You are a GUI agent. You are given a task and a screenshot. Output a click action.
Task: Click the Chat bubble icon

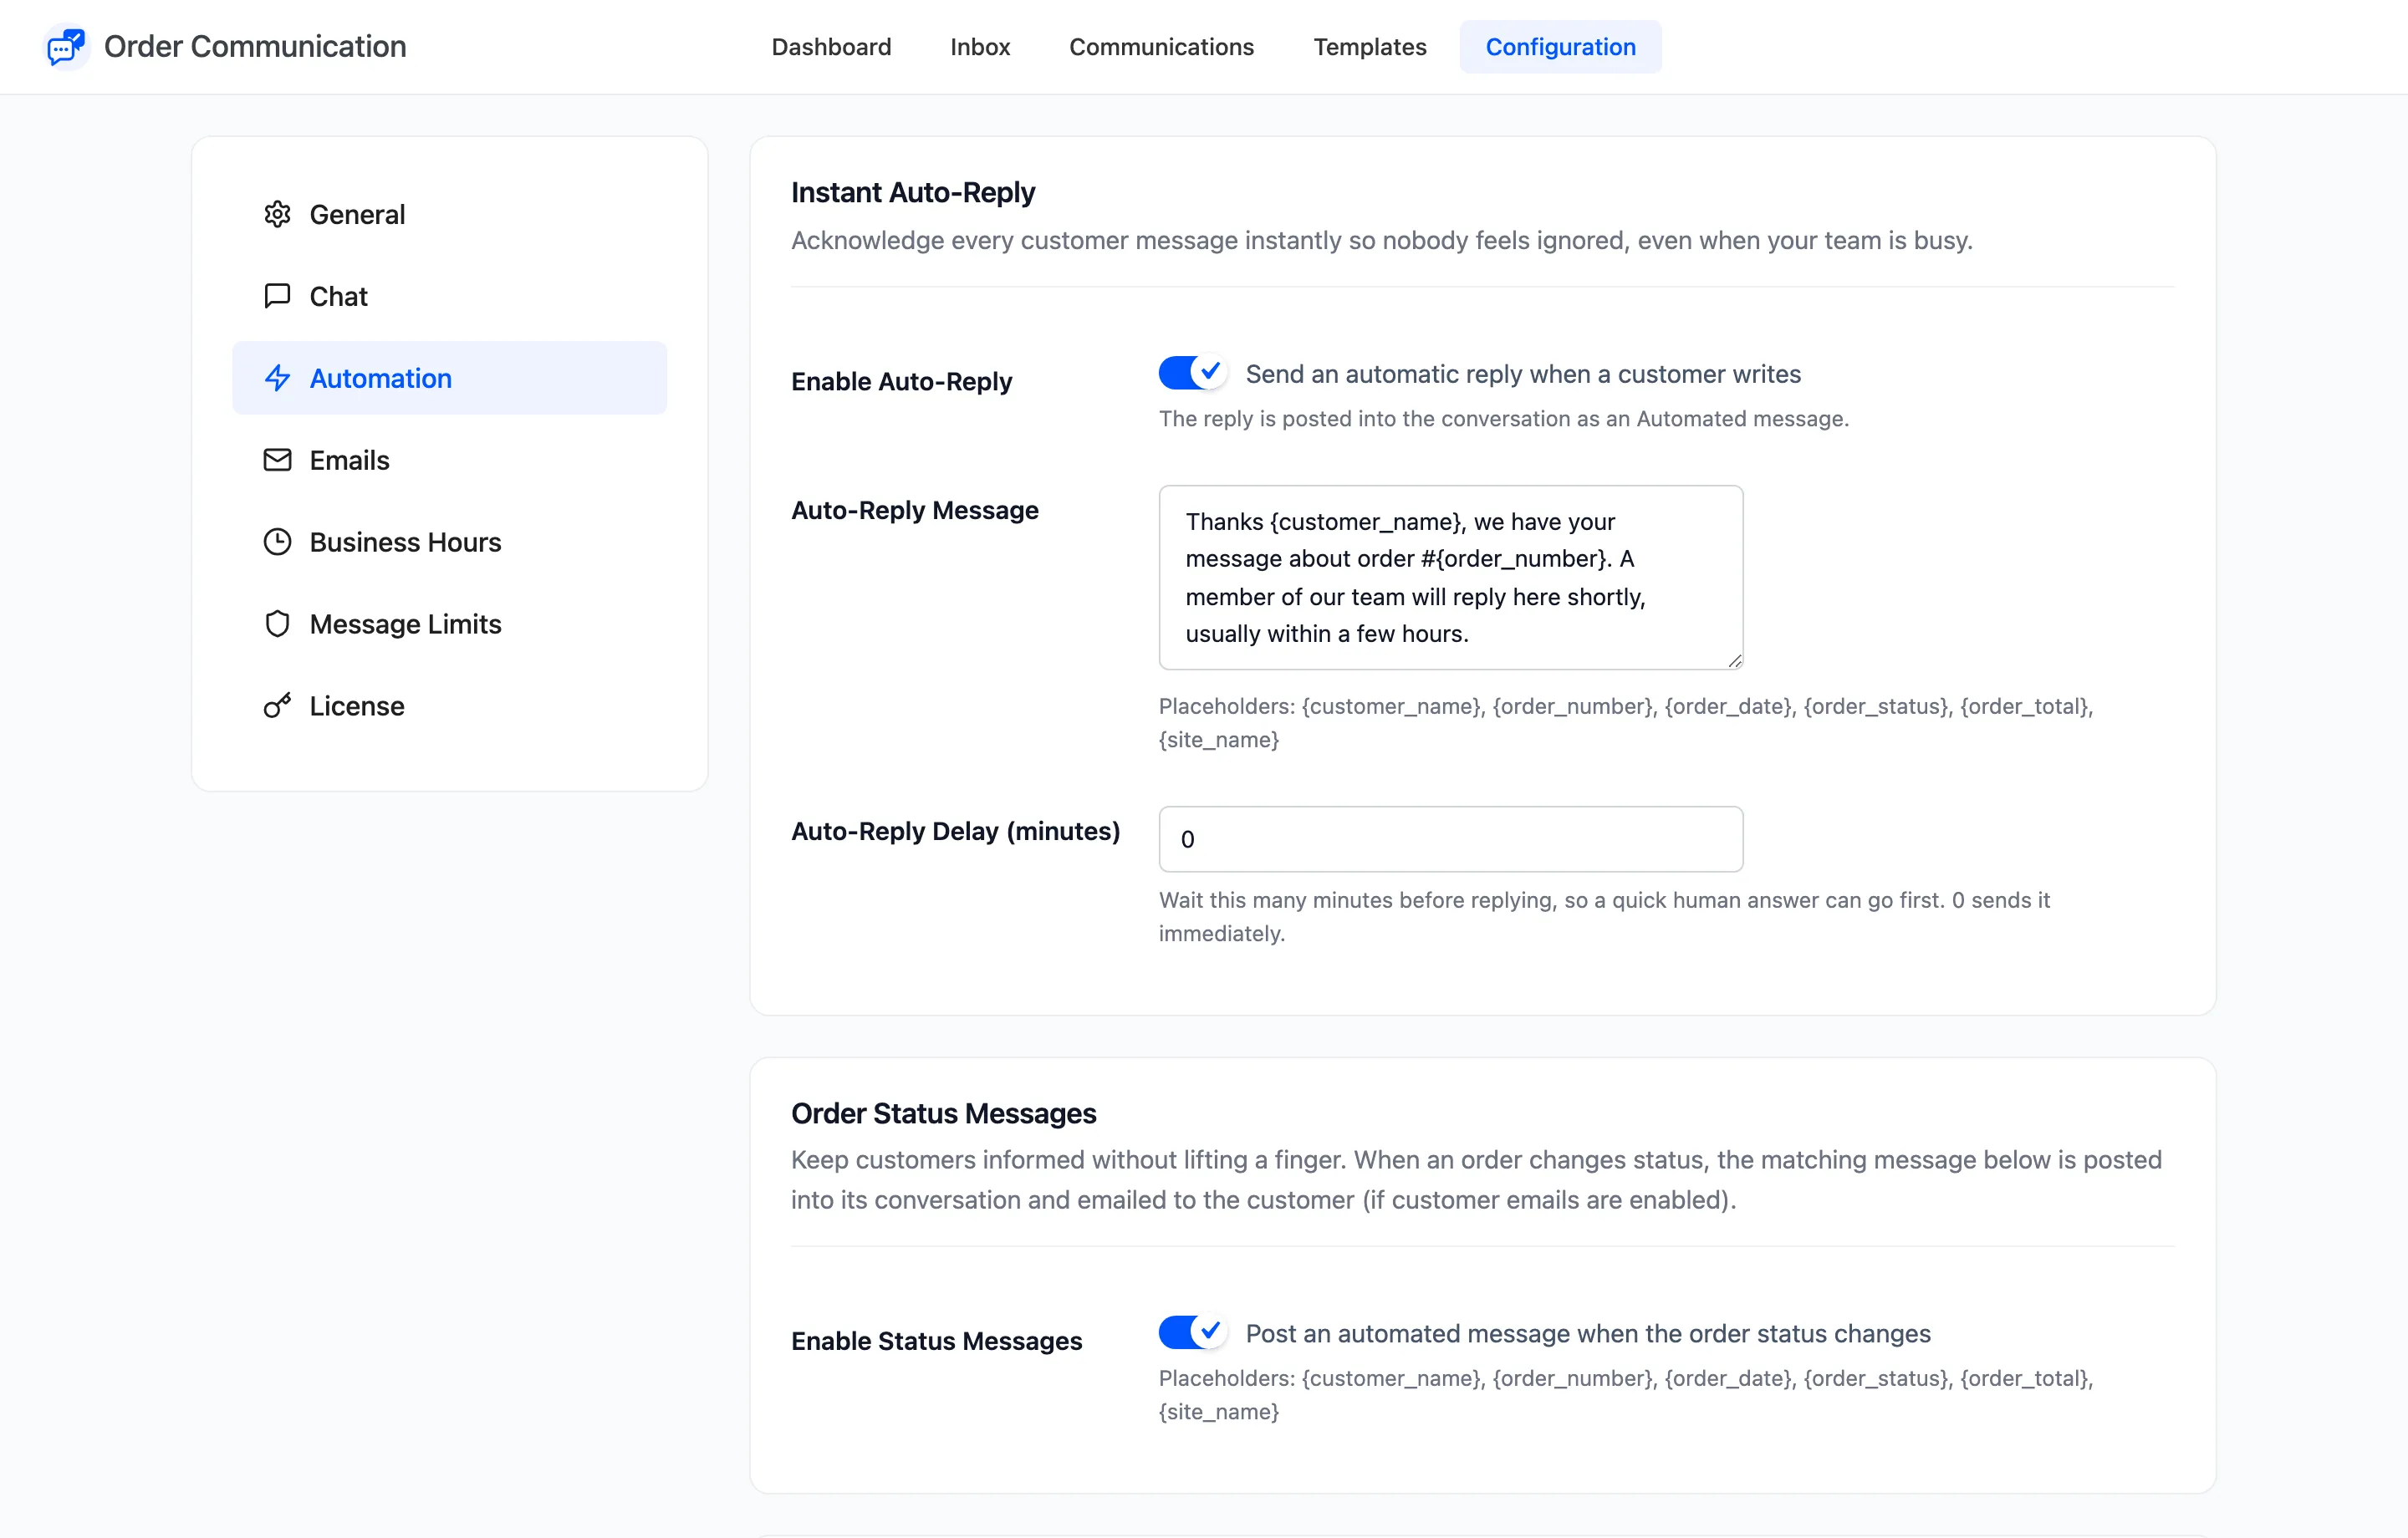(277, 296)
